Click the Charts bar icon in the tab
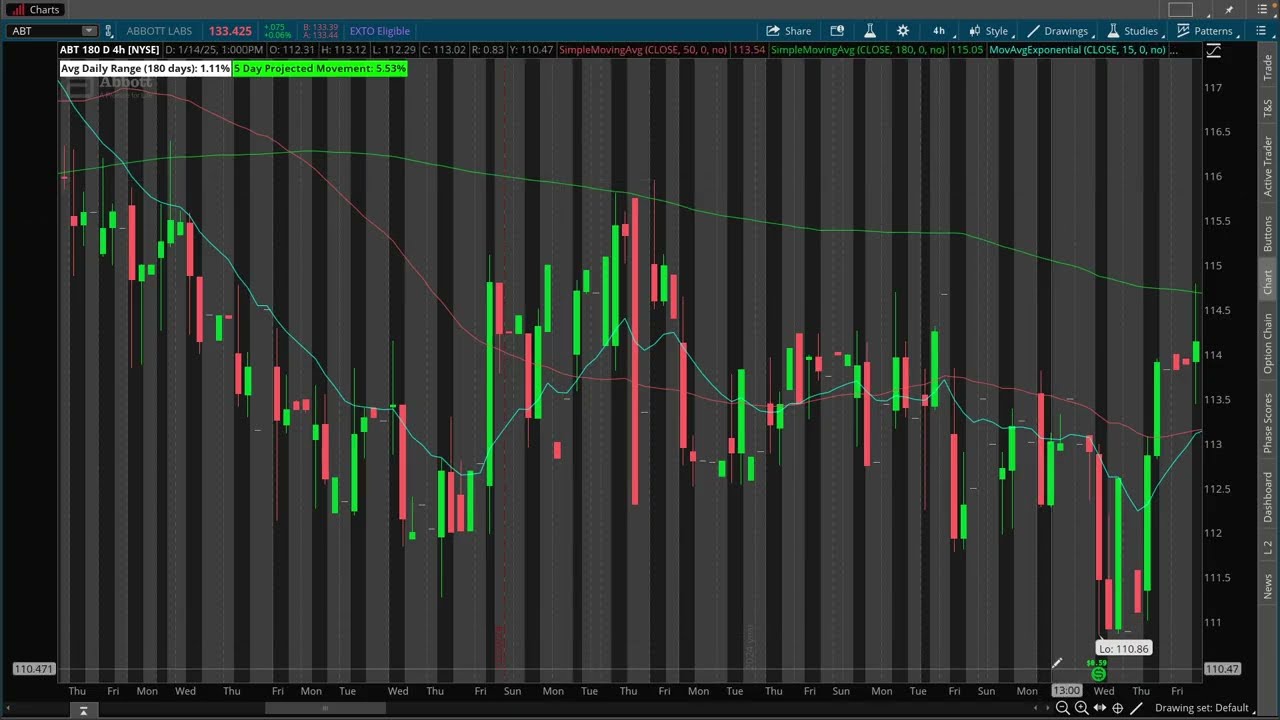This screenshot has height=720, width=1280. pos(17,9)
